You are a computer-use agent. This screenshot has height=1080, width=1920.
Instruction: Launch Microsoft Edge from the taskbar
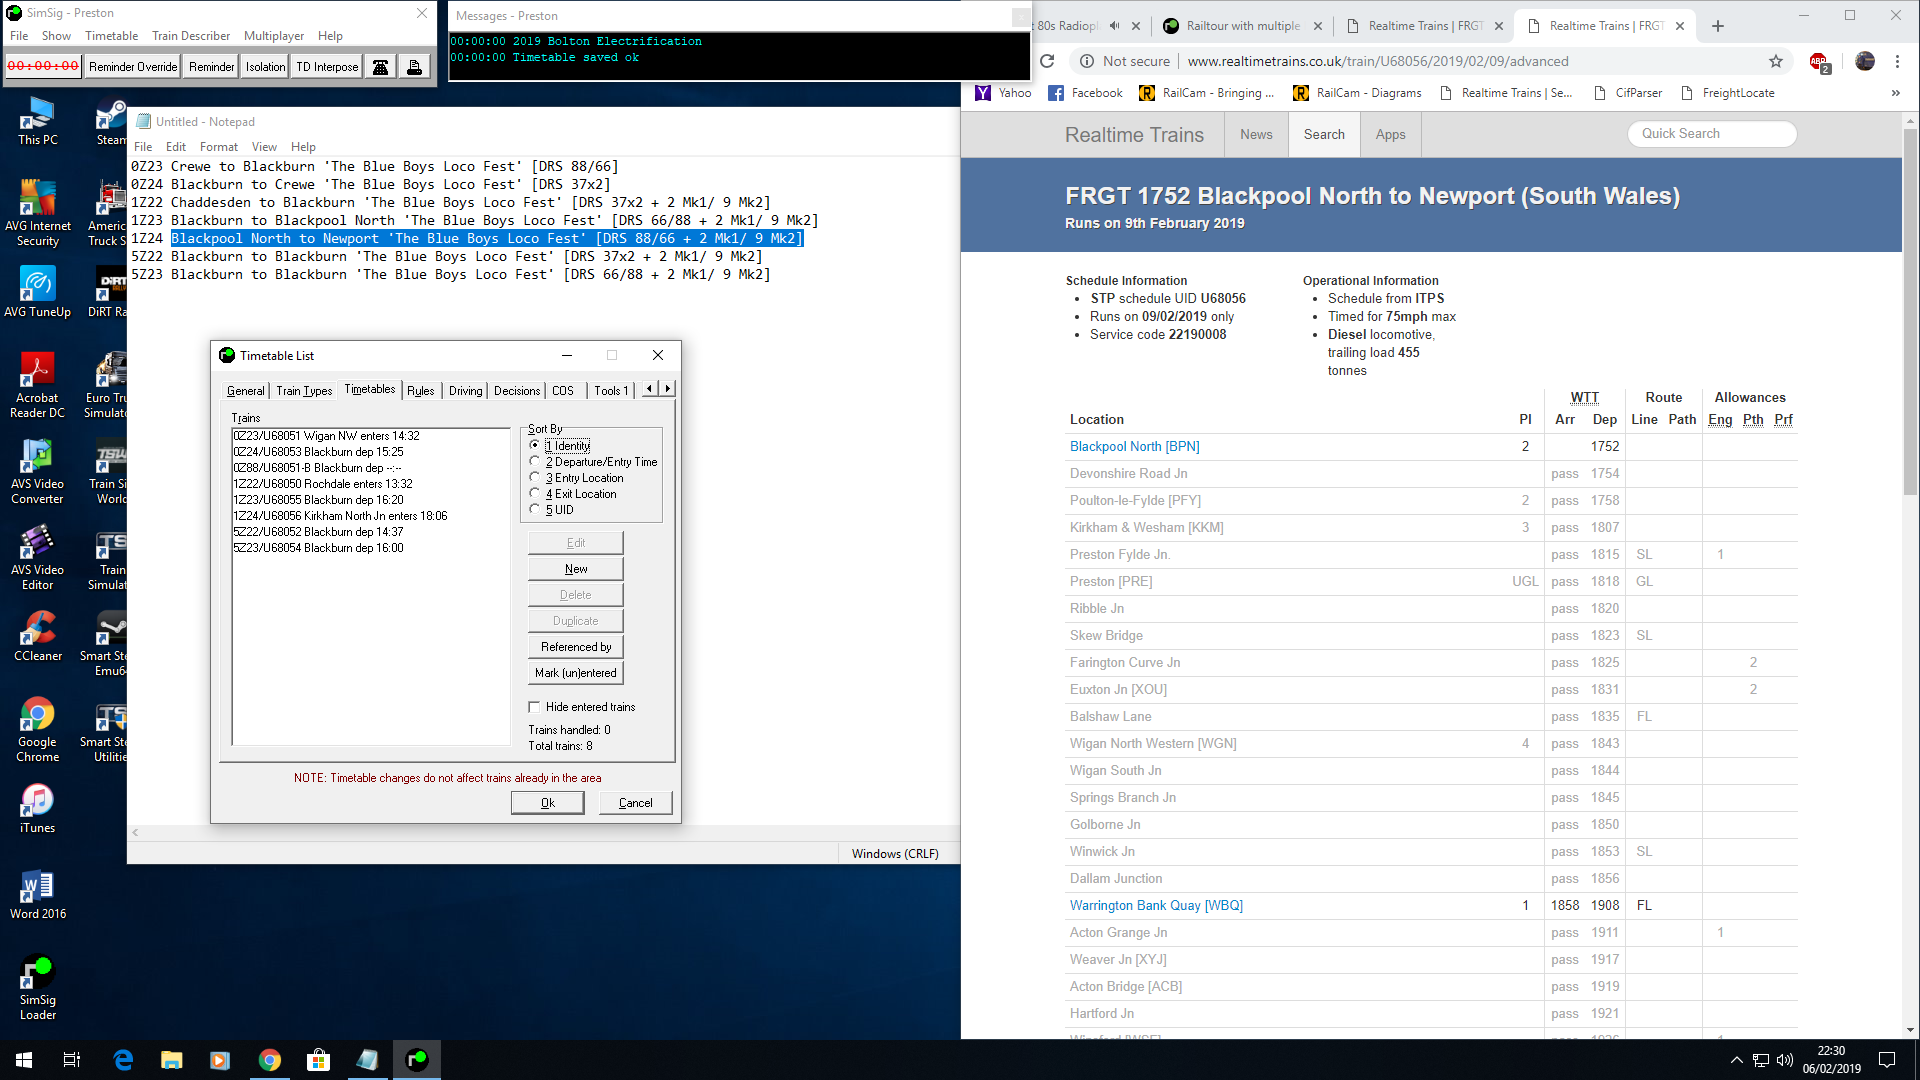[x=123, y=1060]
